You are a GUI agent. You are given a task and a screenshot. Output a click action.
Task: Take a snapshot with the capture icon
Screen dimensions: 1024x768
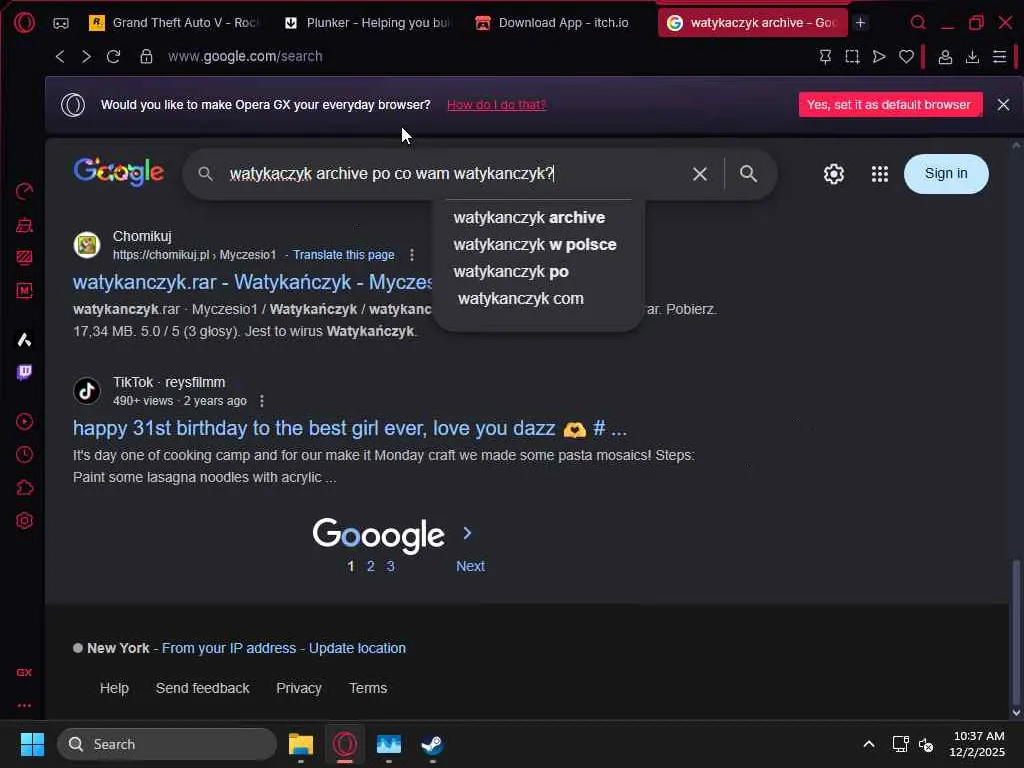852,57
